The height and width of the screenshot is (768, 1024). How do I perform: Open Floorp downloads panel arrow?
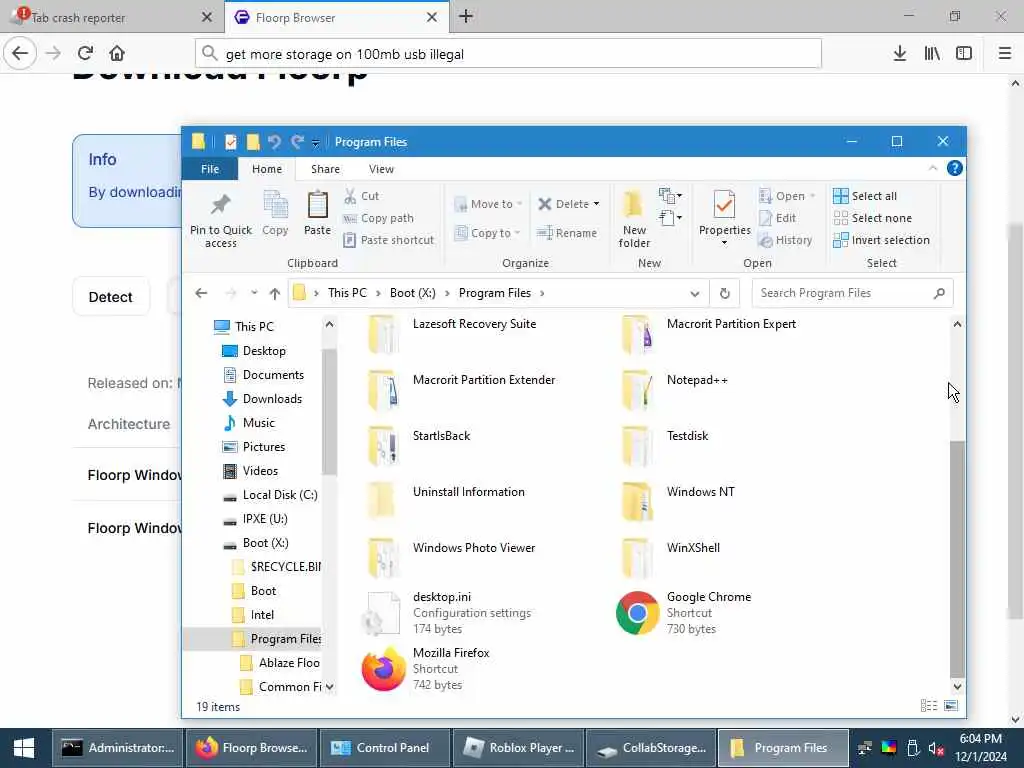point(899,53)
